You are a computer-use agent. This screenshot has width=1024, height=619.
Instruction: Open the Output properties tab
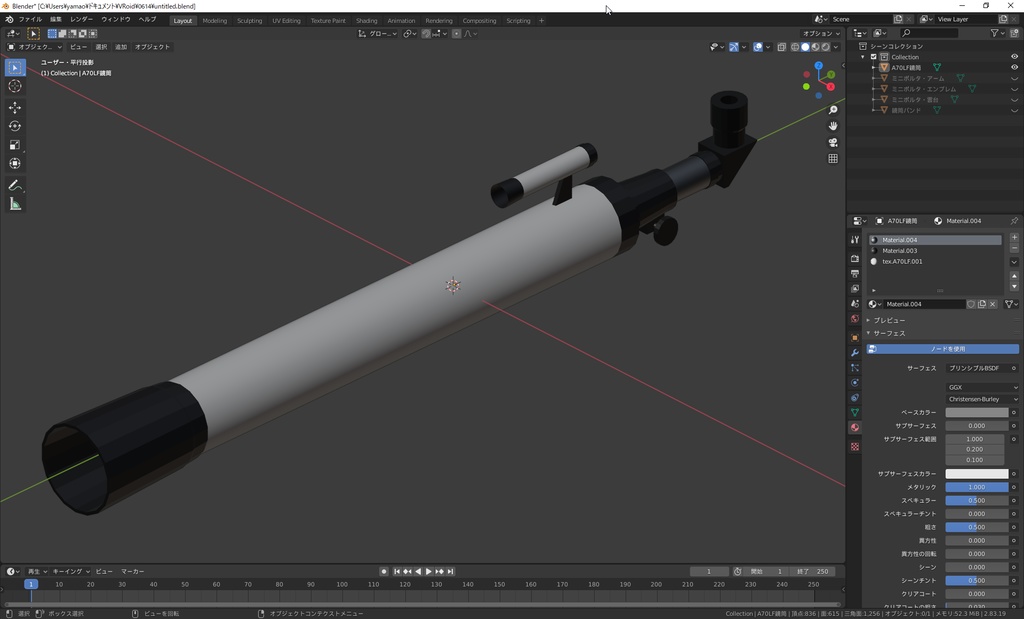(855, 274)
